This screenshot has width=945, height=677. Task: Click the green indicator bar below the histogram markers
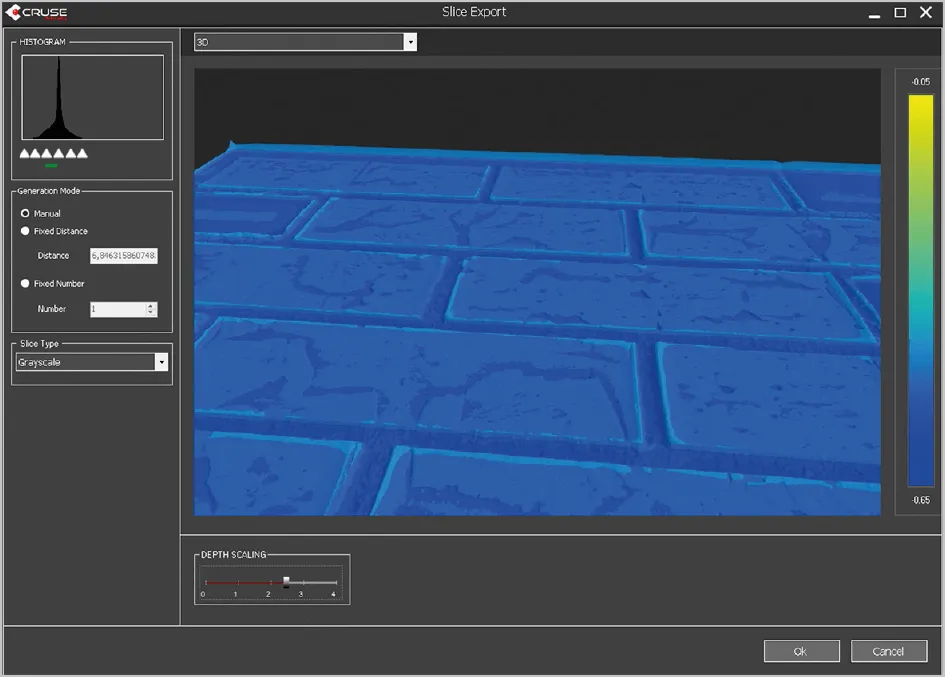click(51, 165)
